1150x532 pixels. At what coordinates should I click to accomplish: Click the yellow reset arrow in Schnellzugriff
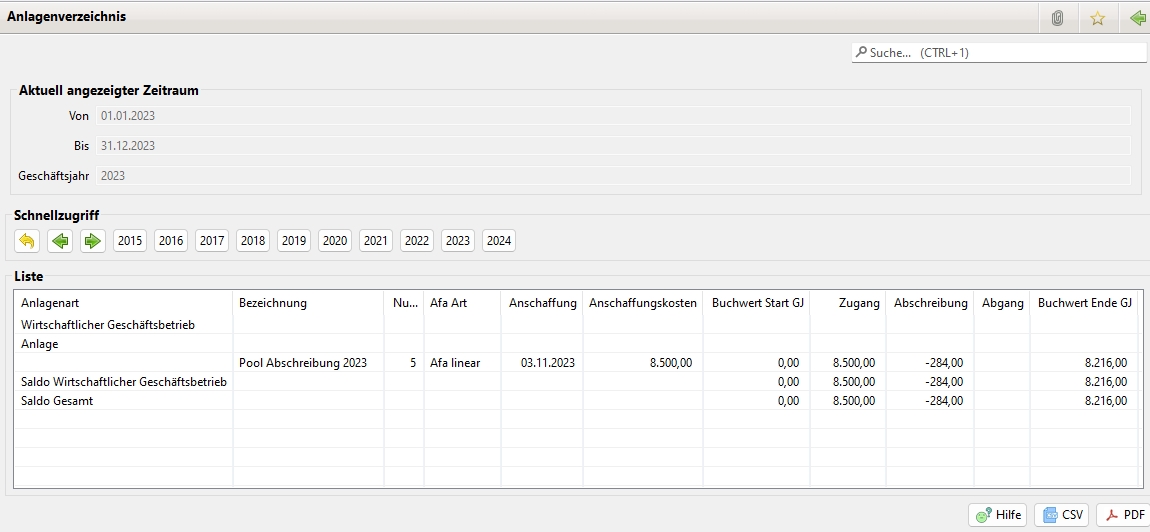pyautogui.click(x=27, y=241)
